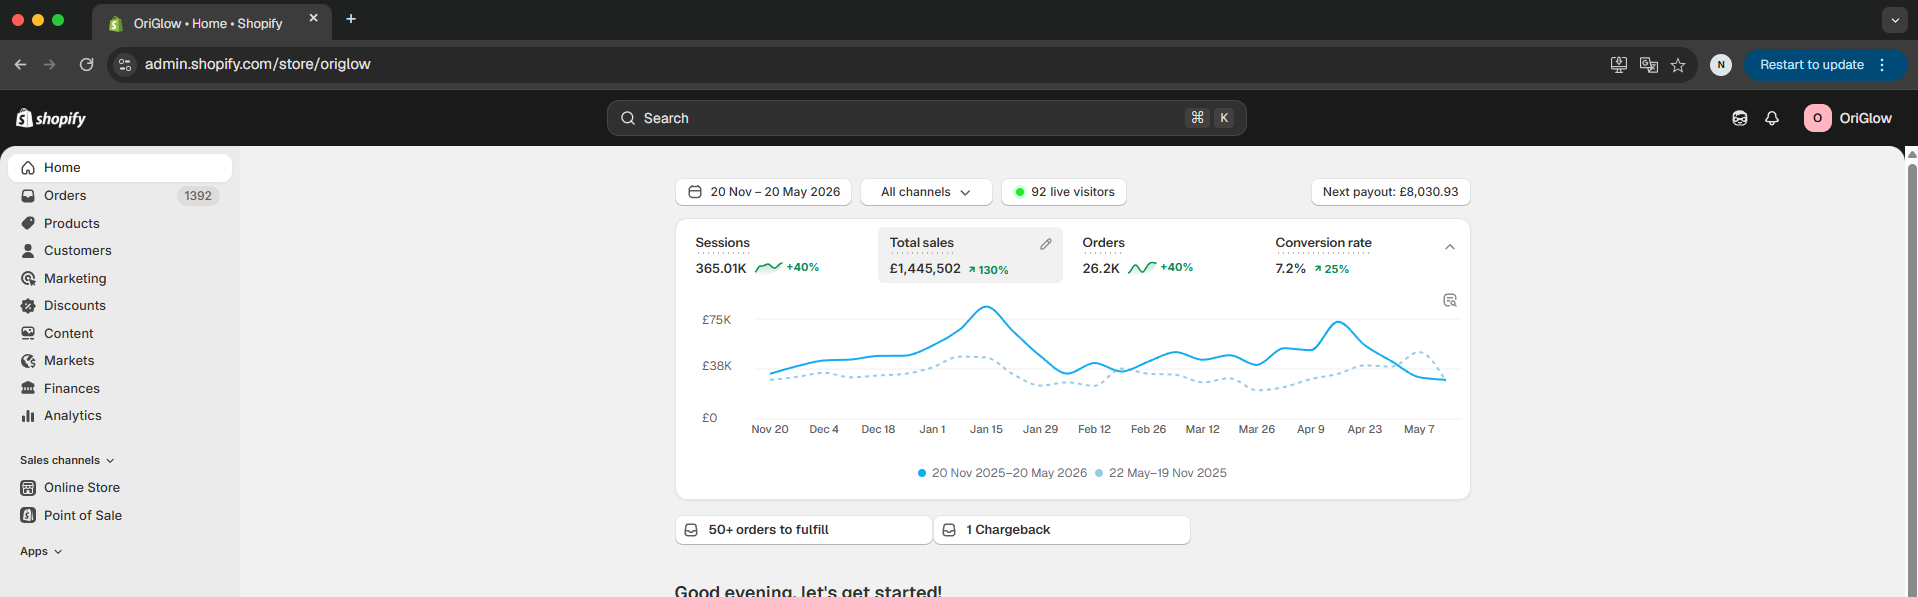Click the site info icon beside URL

point(125,64)
